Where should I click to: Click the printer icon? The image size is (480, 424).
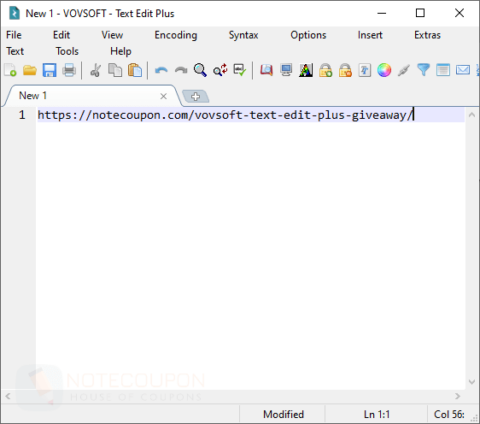[69, 70]
